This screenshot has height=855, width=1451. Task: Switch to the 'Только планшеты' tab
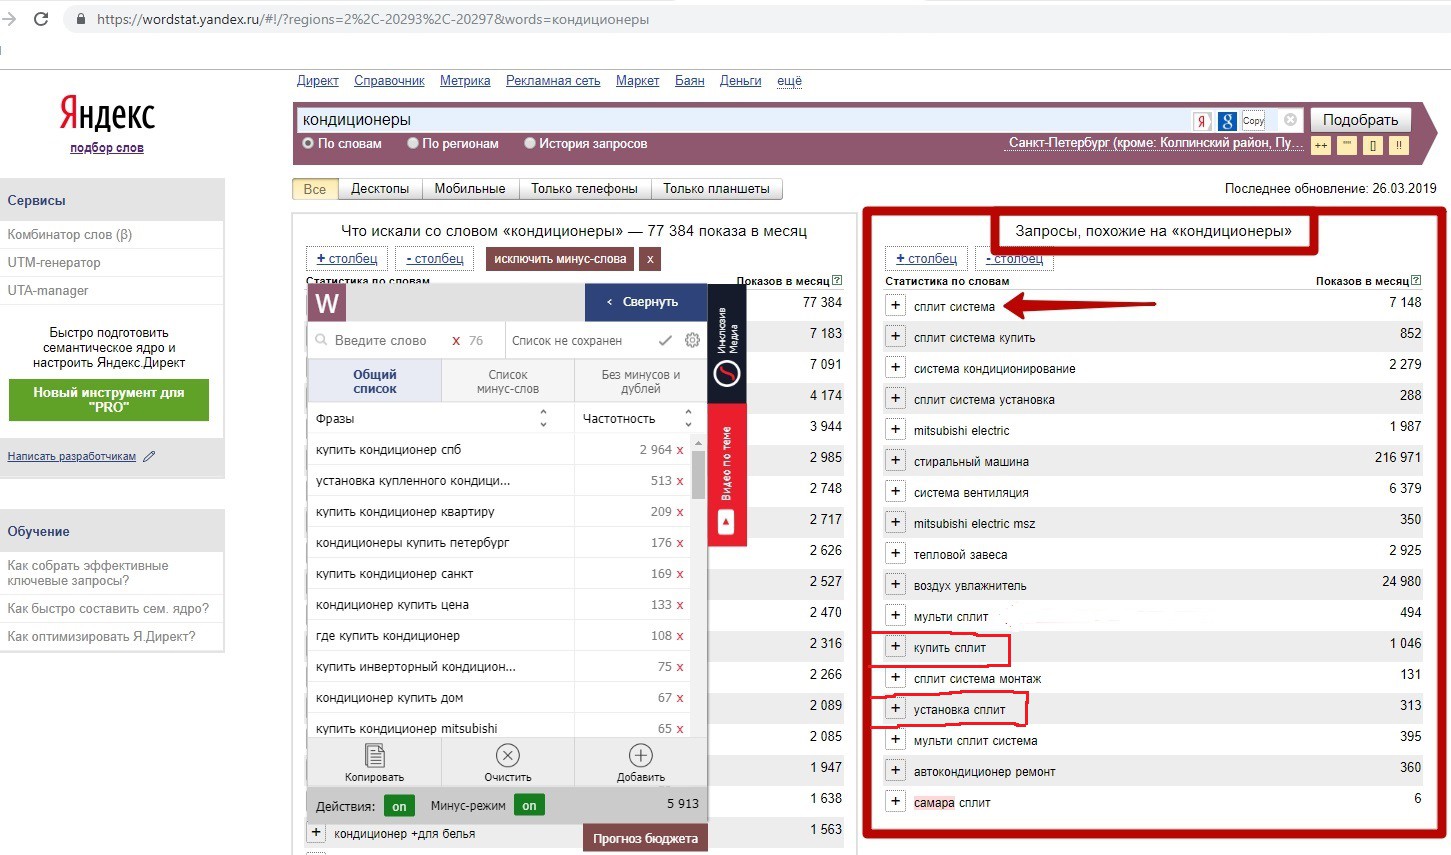pos(716,189)
